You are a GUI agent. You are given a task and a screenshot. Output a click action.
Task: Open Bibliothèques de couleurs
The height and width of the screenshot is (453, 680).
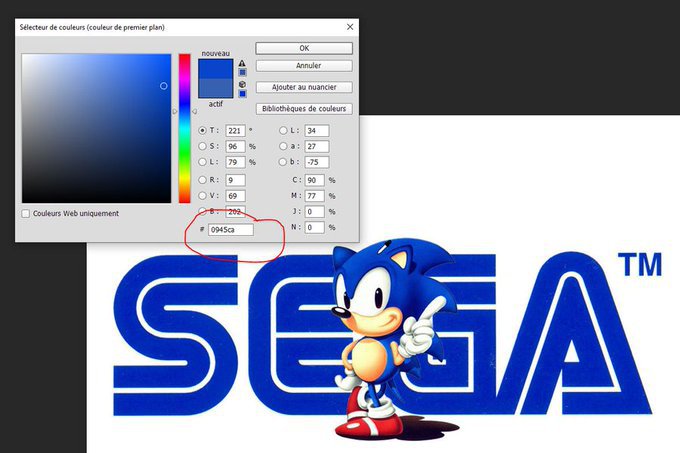[x=304, y=108]
